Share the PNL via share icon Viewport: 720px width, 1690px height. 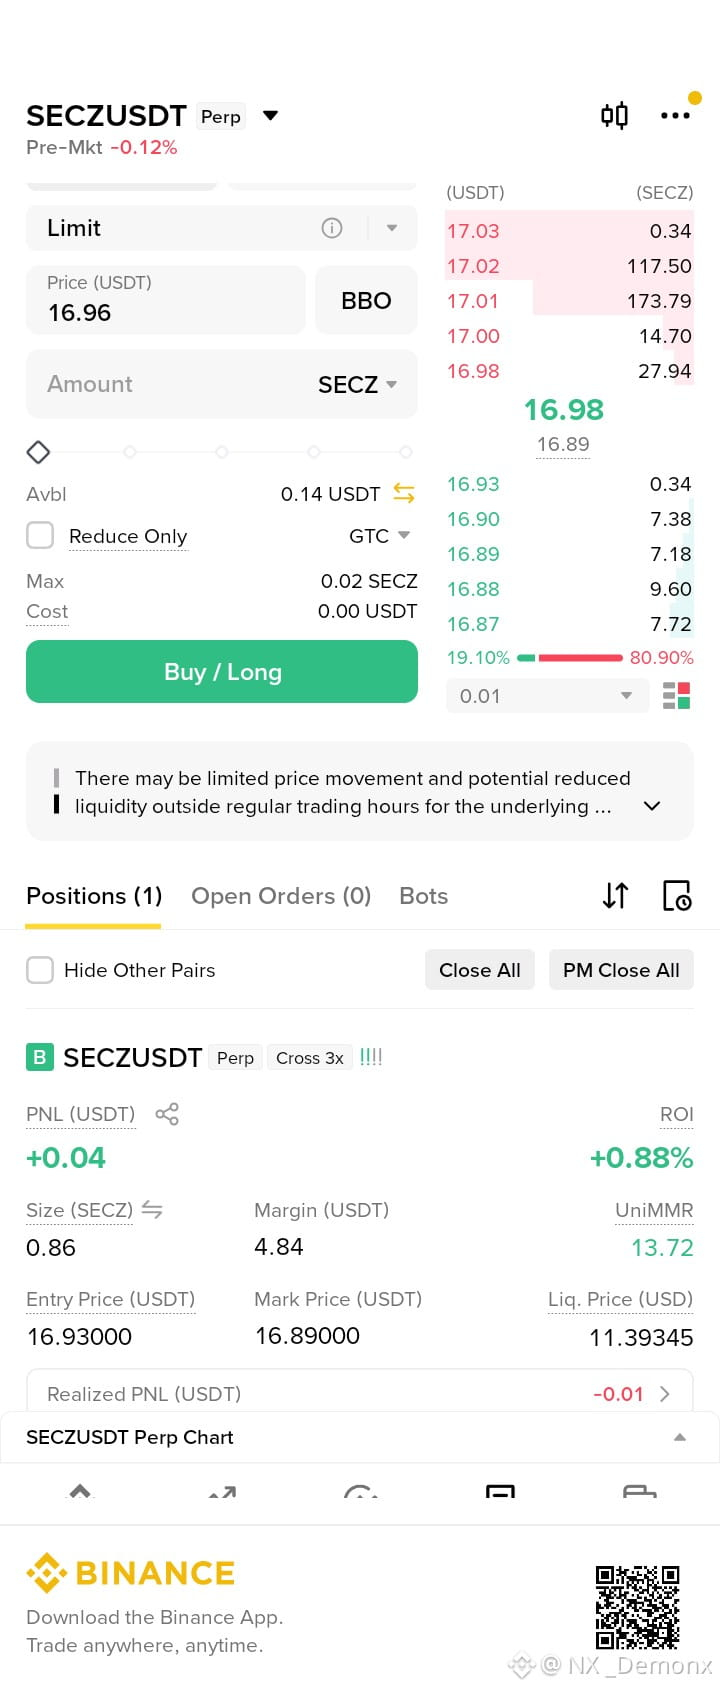point(167,1114)
